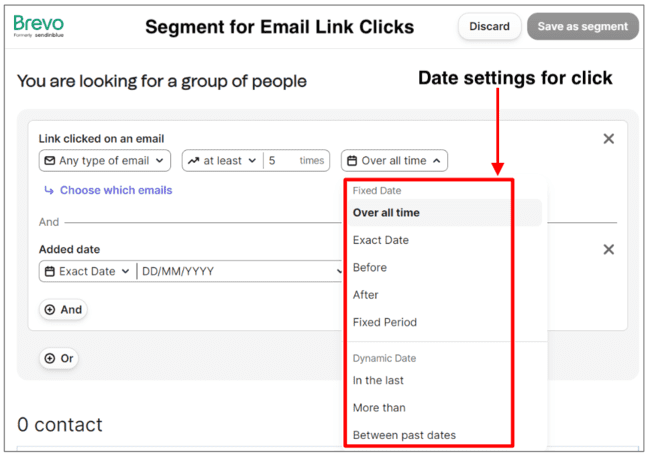The width and height of the screenshot is (650, 459).
Task: Remove the link clicked condition
Action: (x=608, y=139)
